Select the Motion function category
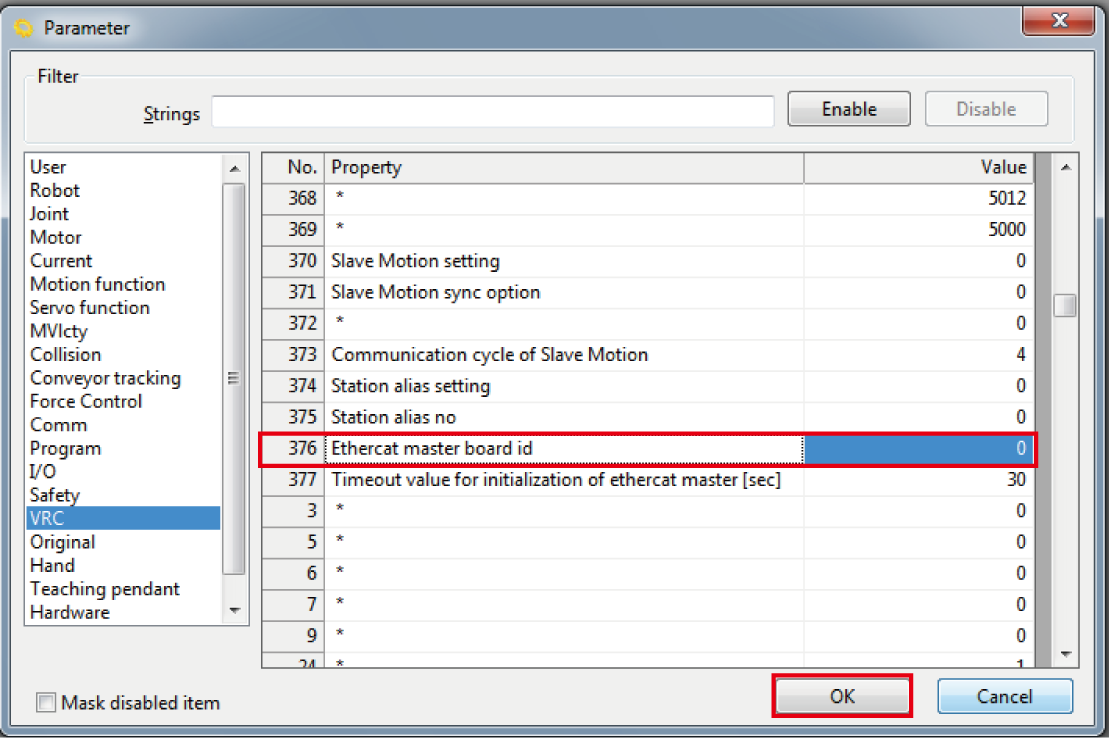The width and height of the screenshot is (1109, 738). point(98,285)
